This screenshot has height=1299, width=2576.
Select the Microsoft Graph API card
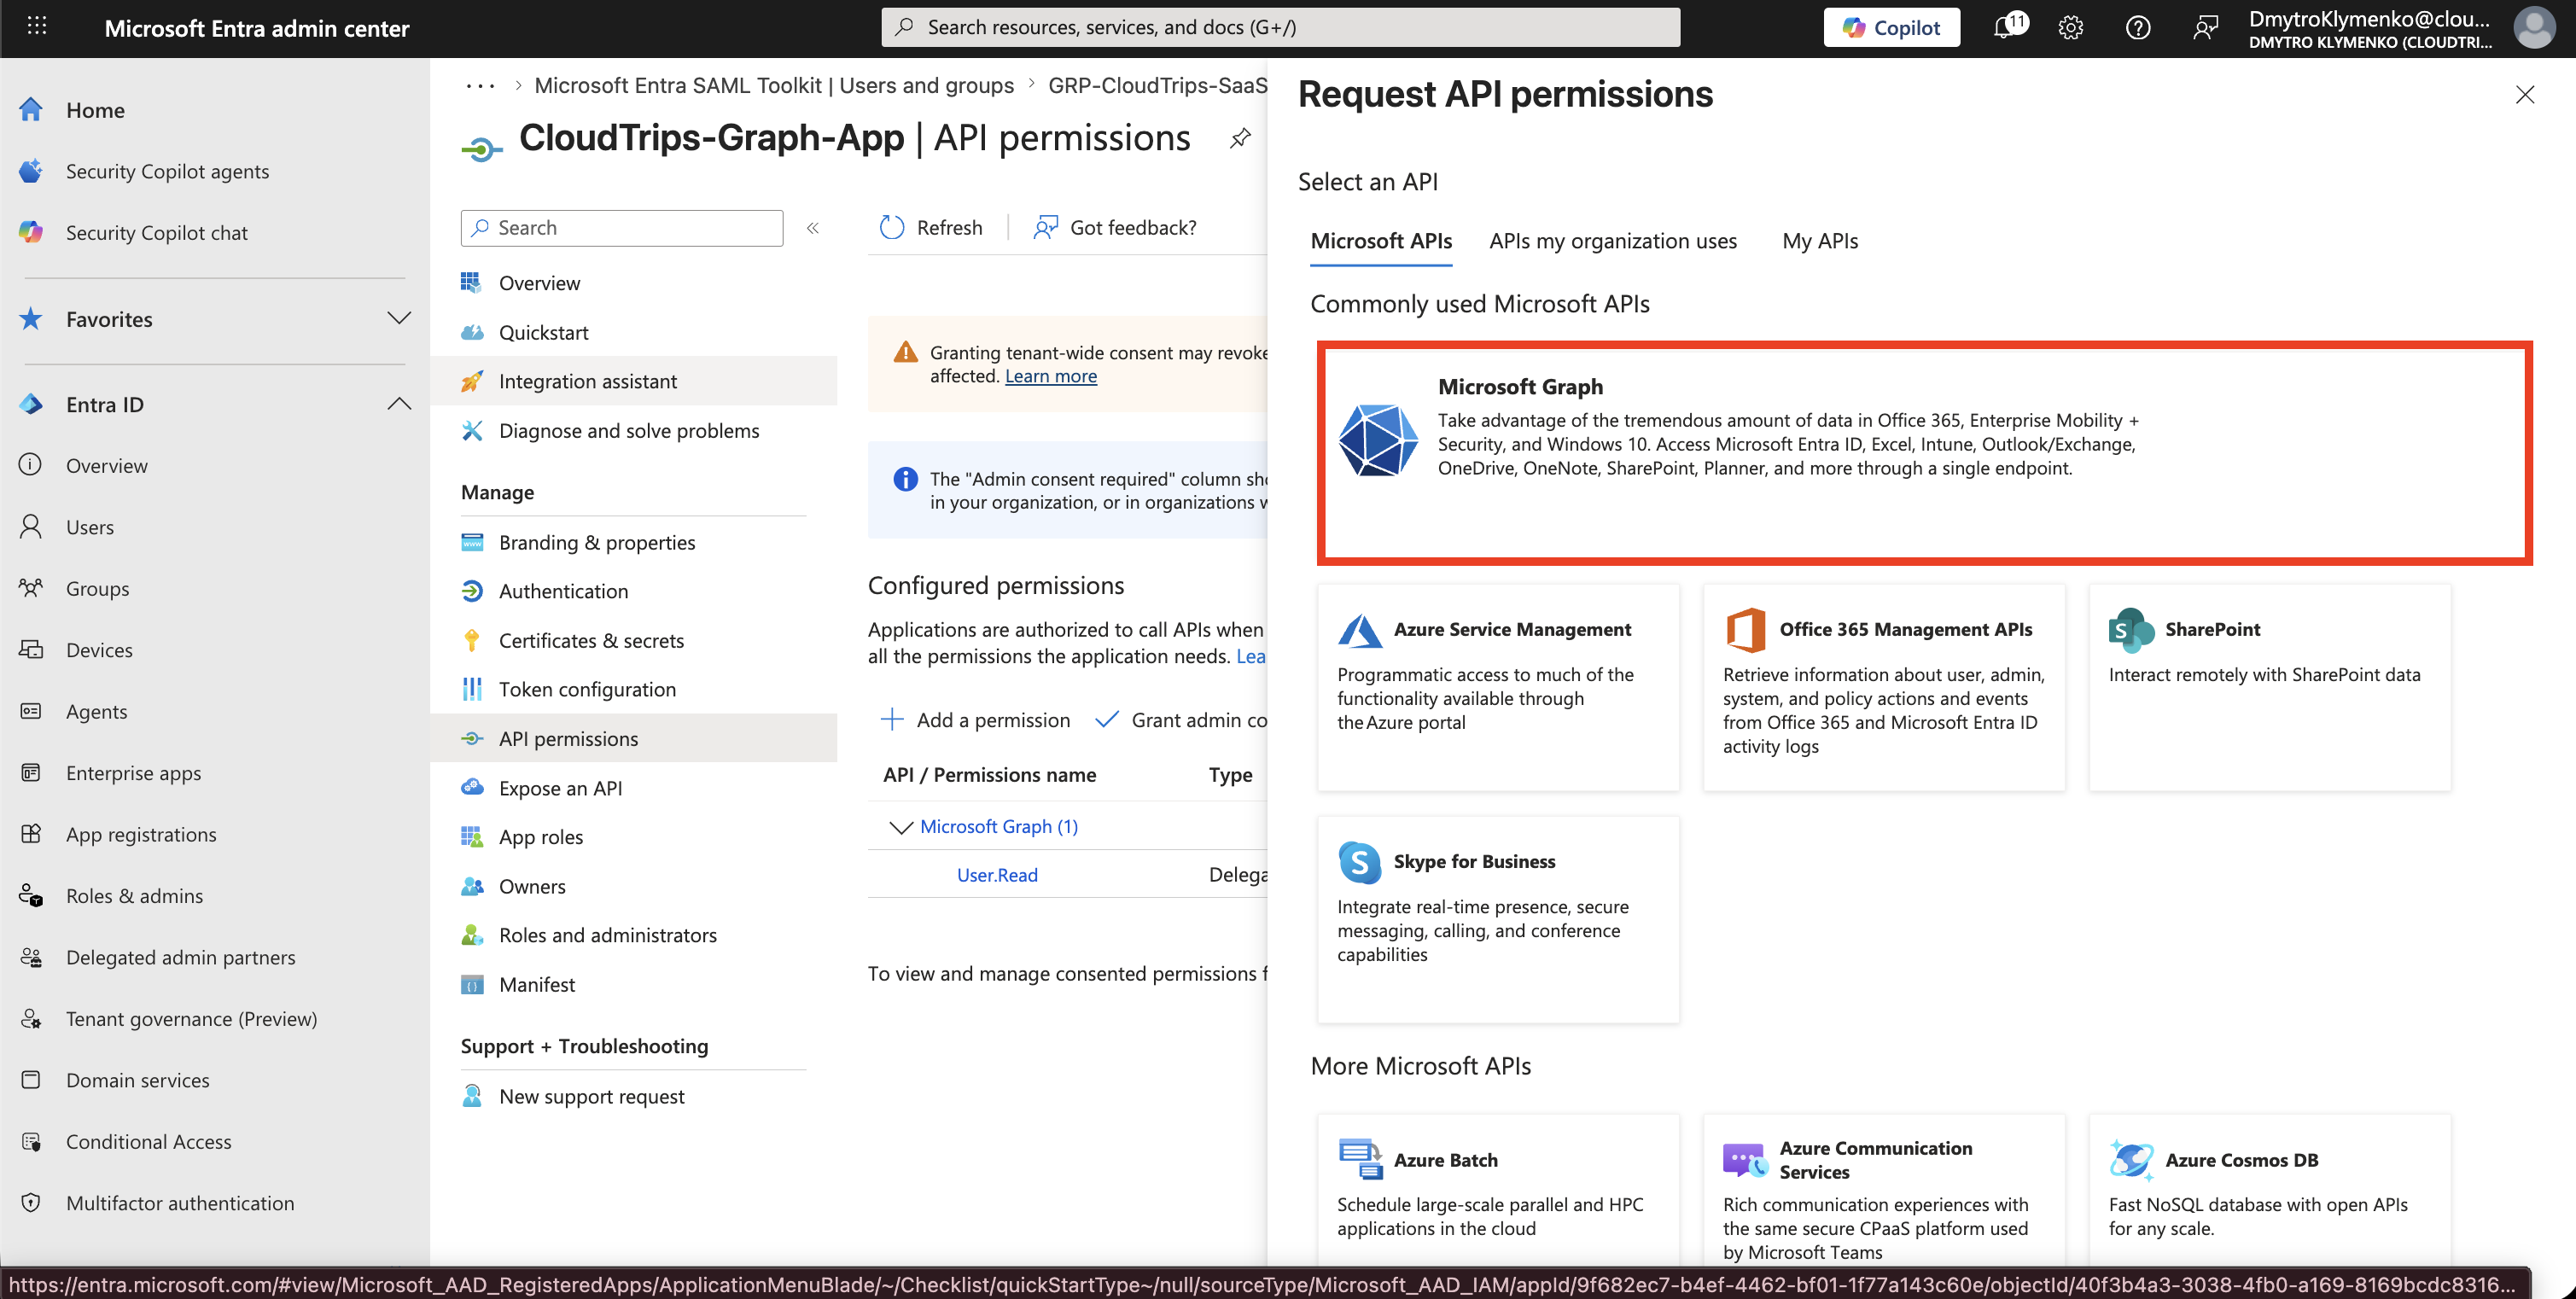point(1924,453)
